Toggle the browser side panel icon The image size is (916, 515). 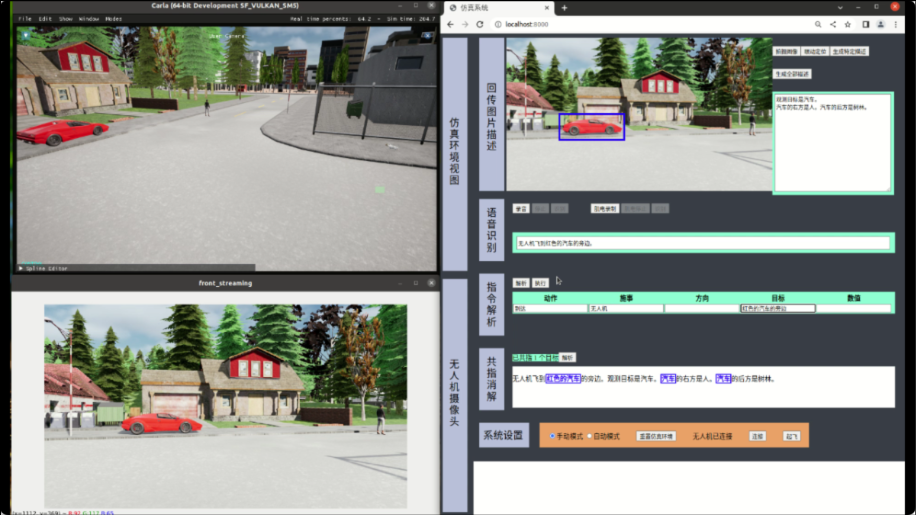point(866,24)
